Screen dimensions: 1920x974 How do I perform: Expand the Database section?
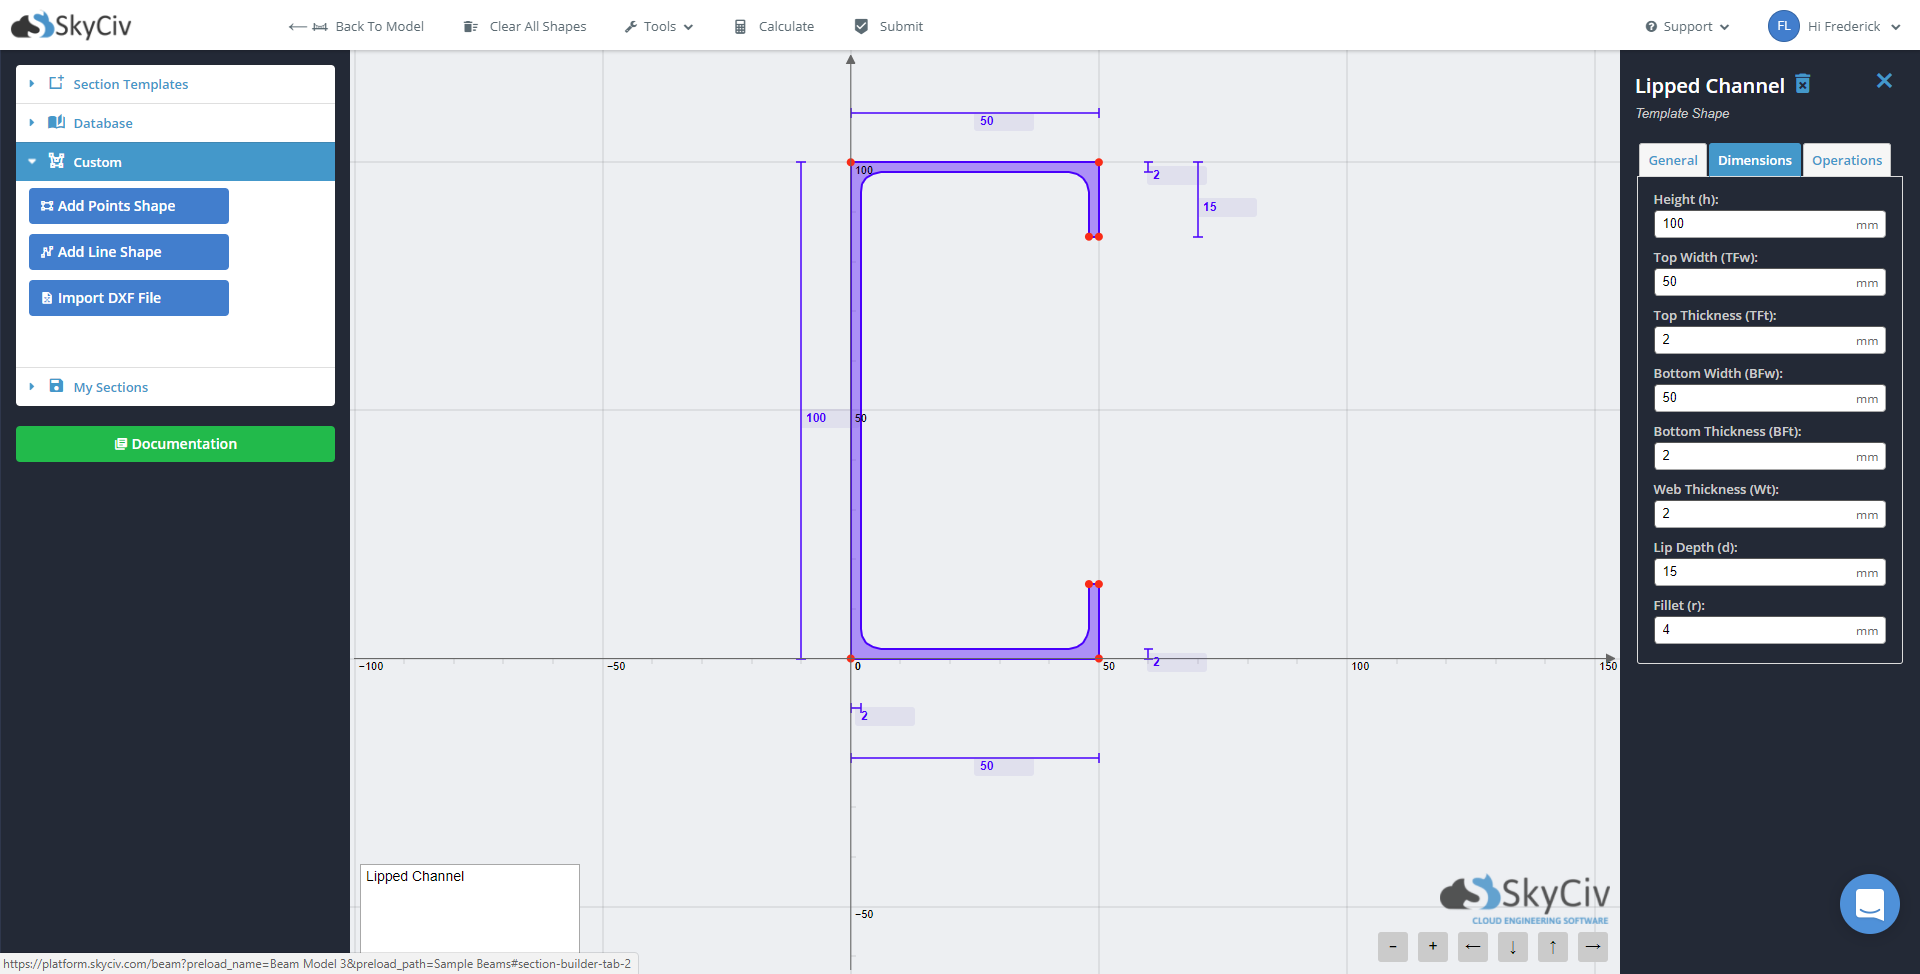pyautogui.click(x=103, y=123)
